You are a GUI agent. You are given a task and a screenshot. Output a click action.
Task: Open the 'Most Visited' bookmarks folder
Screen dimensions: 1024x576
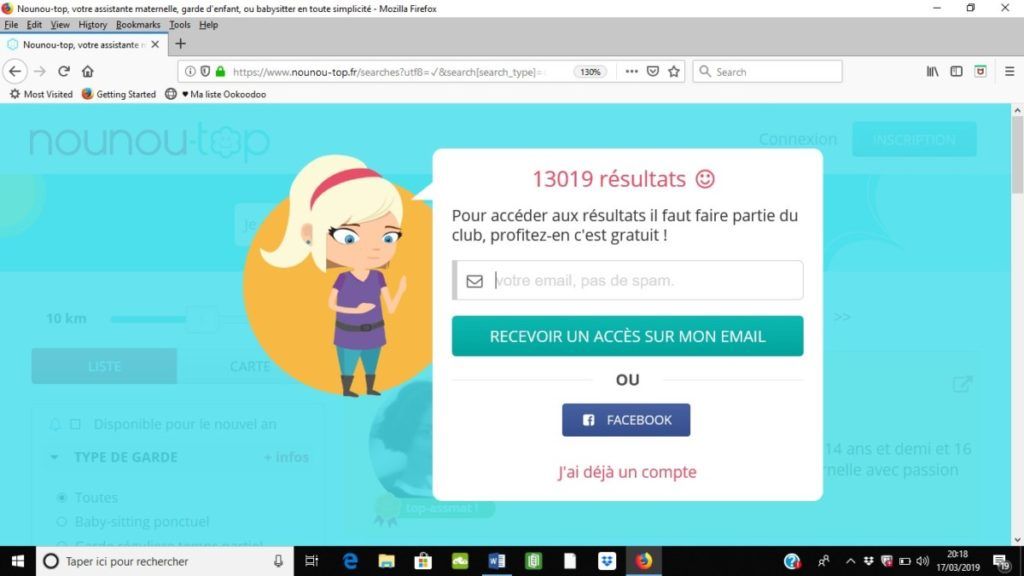click(x=41, y=94)
